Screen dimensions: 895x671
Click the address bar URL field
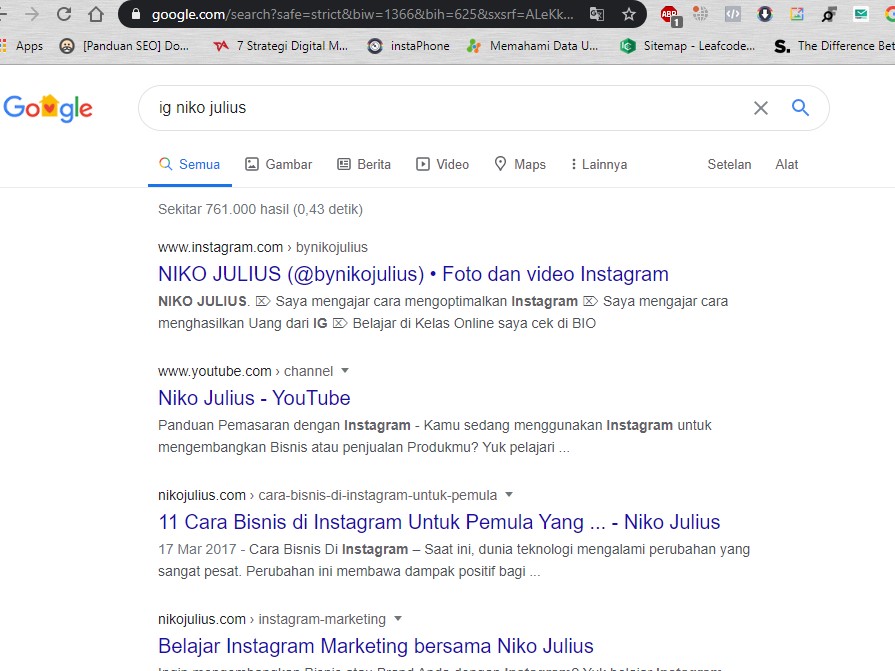362,14
